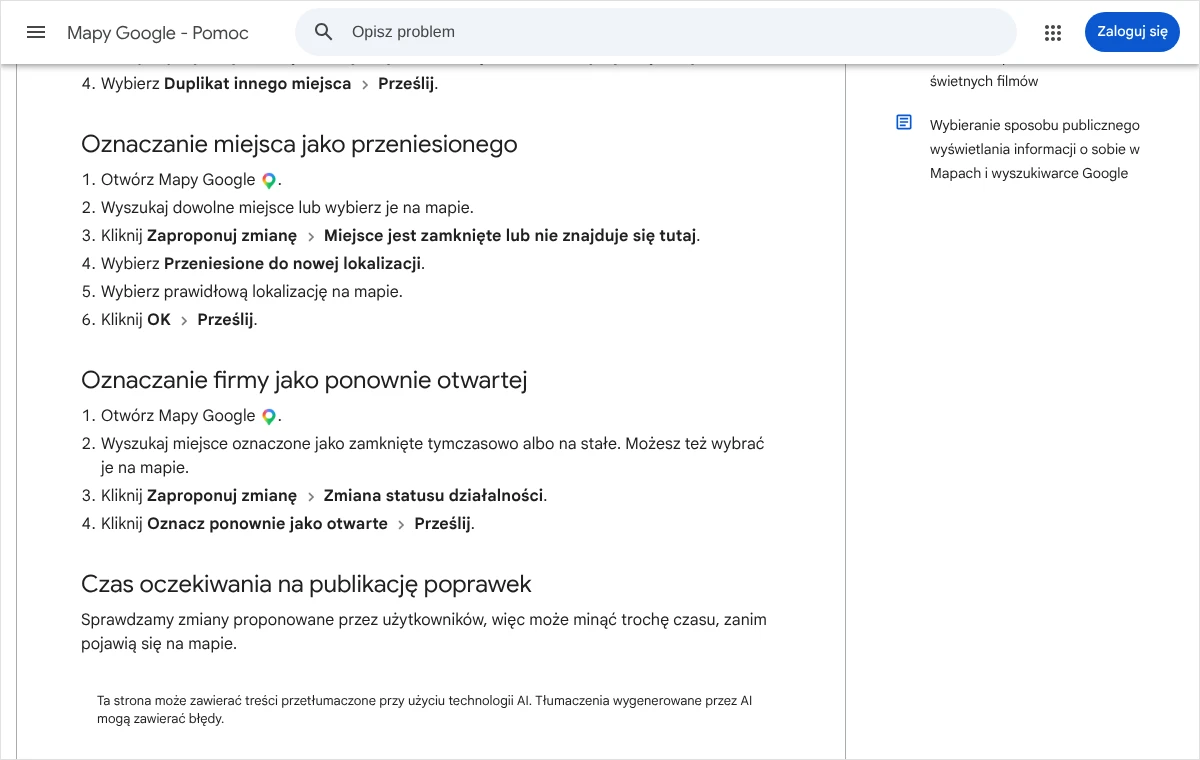Open the Mapy Google - Pomoc title link

158,33
